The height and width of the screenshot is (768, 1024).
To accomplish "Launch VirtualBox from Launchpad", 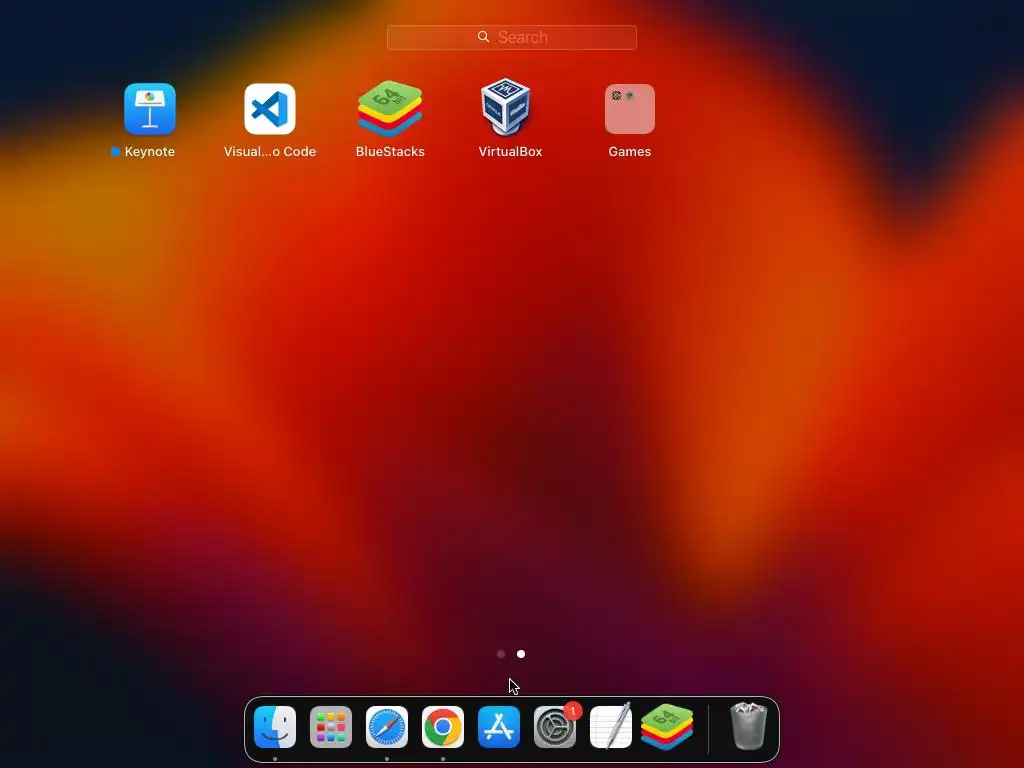I will pyautogui.click(x=505, y=108).
